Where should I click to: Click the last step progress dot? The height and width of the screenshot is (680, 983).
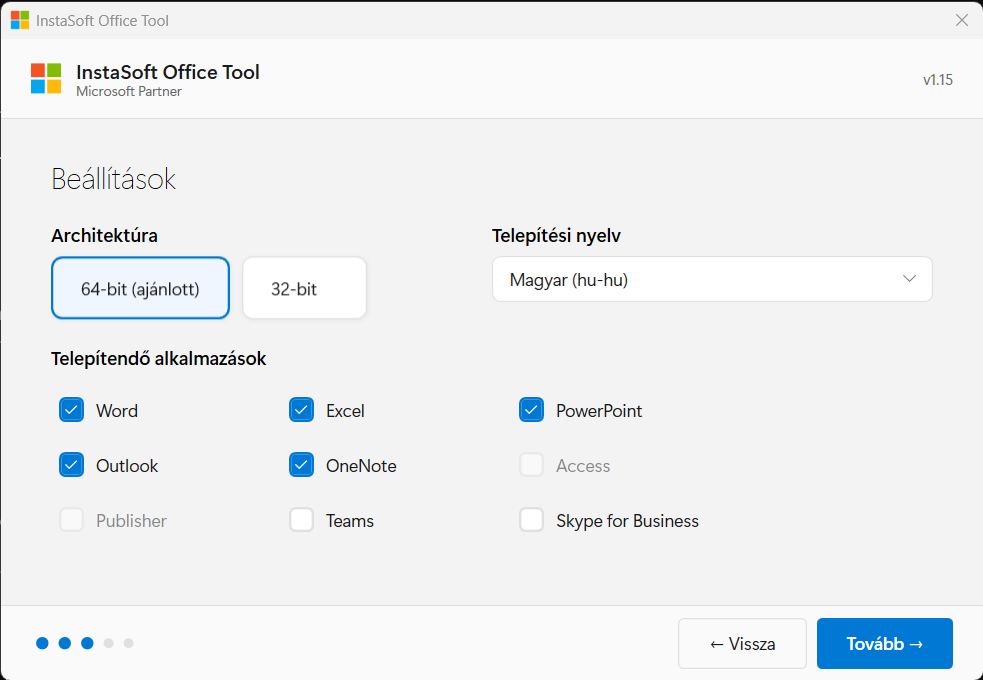click(128, 643)
